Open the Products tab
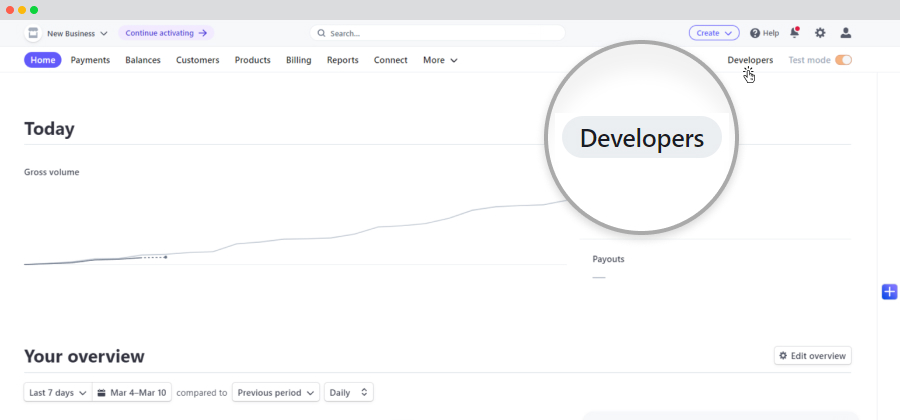The image size is (900, 420). [x=253, y=60]
